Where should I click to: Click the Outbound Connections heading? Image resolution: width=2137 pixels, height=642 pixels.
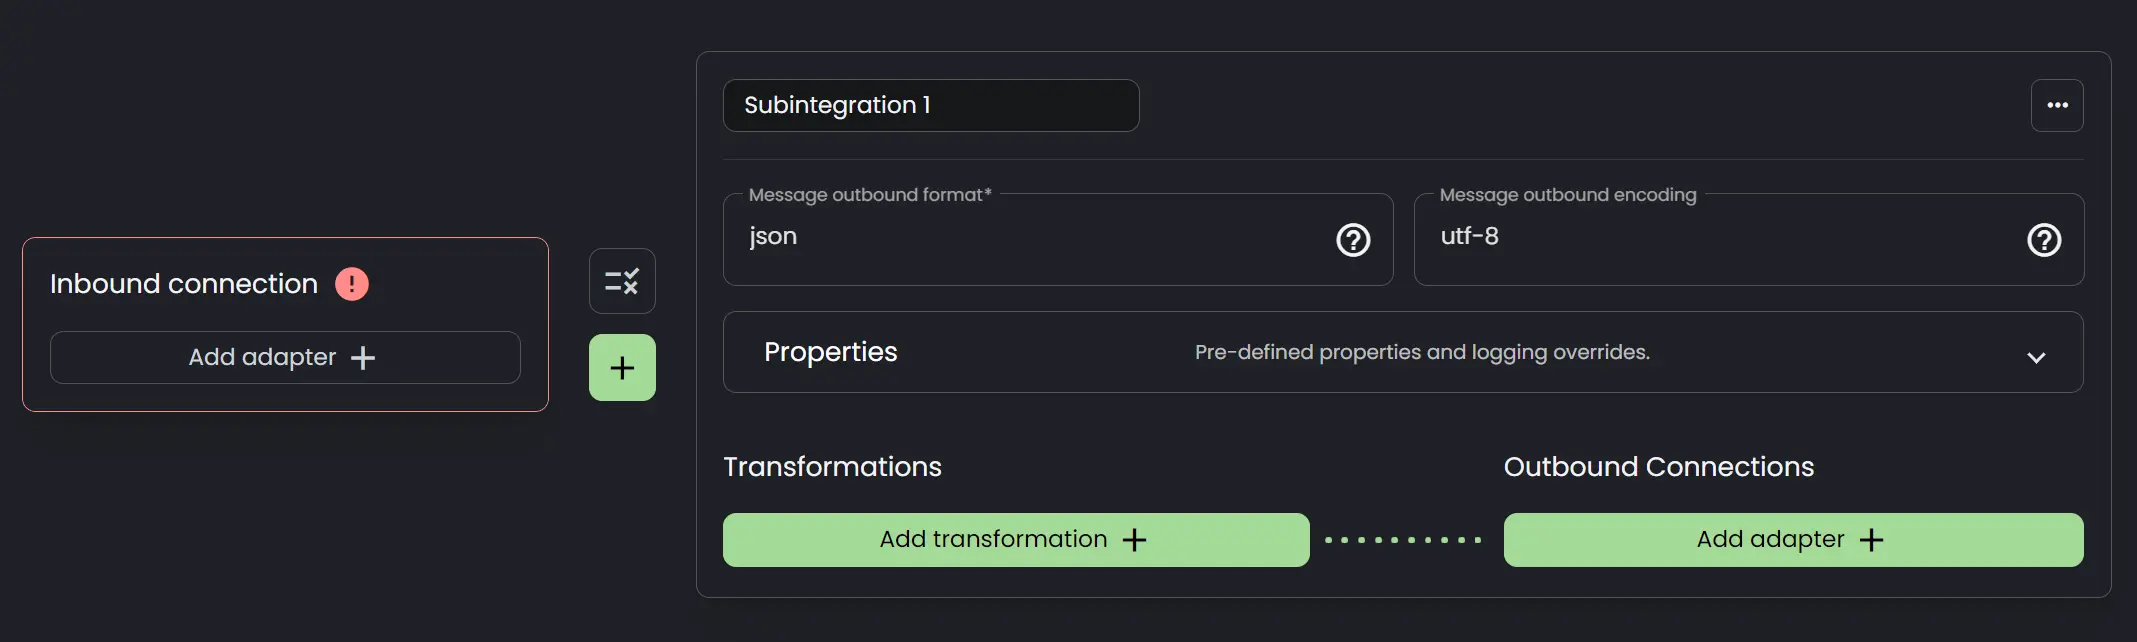[1658, 467]
